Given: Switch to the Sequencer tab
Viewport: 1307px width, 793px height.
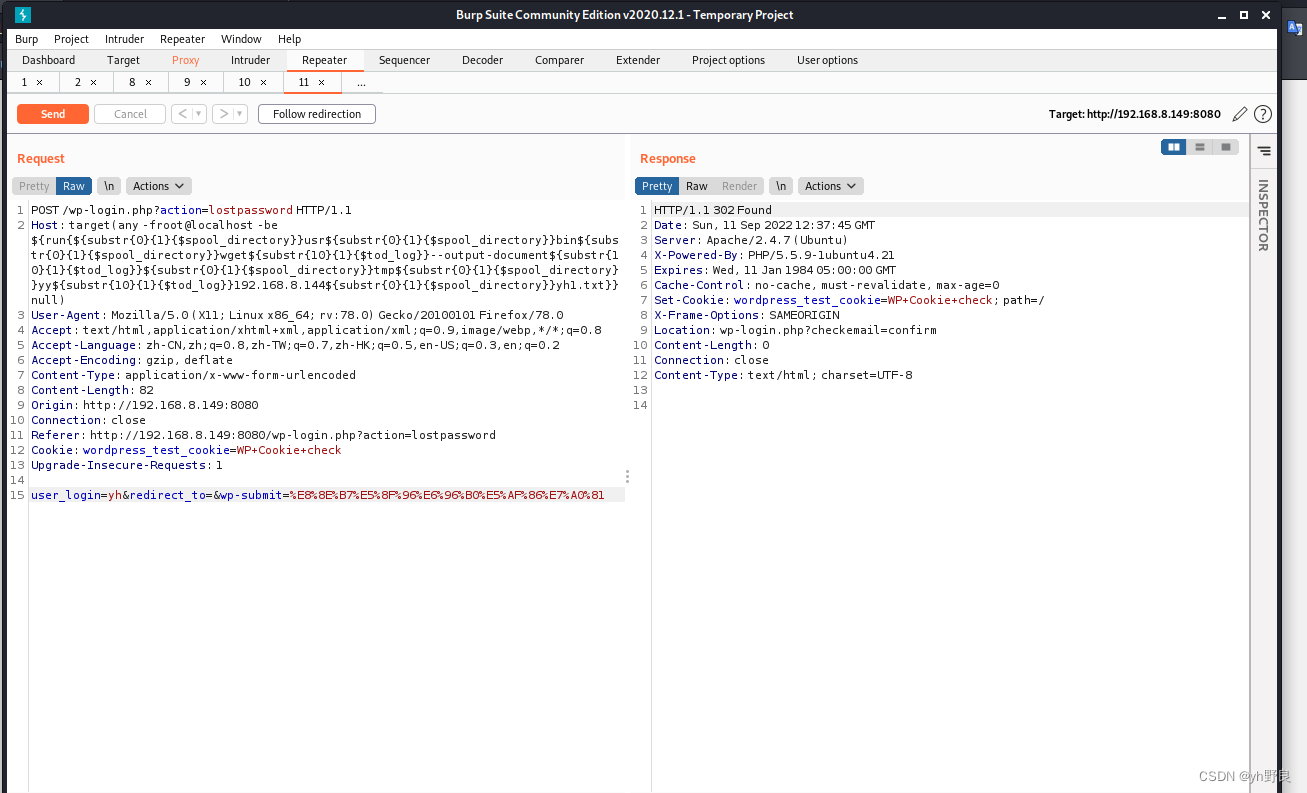Looking at the screenshot, I should point(404,60).
